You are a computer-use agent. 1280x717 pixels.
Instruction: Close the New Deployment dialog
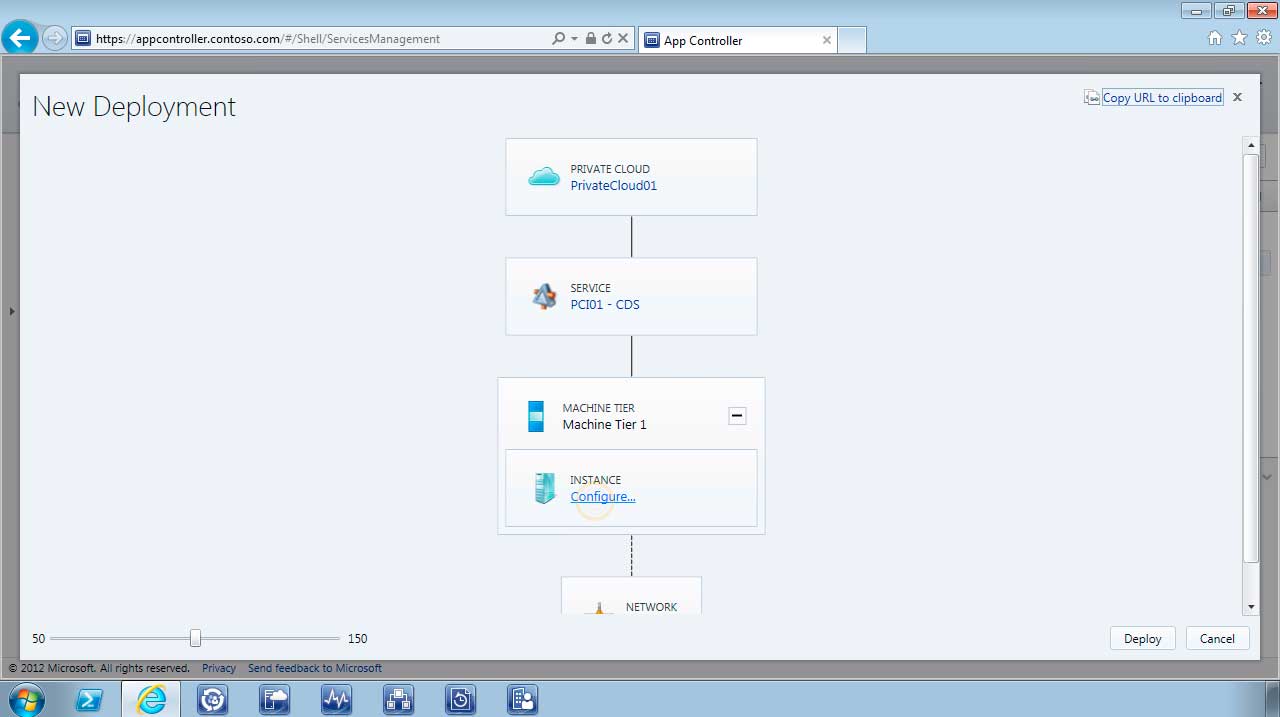[x=1237, y=97]
